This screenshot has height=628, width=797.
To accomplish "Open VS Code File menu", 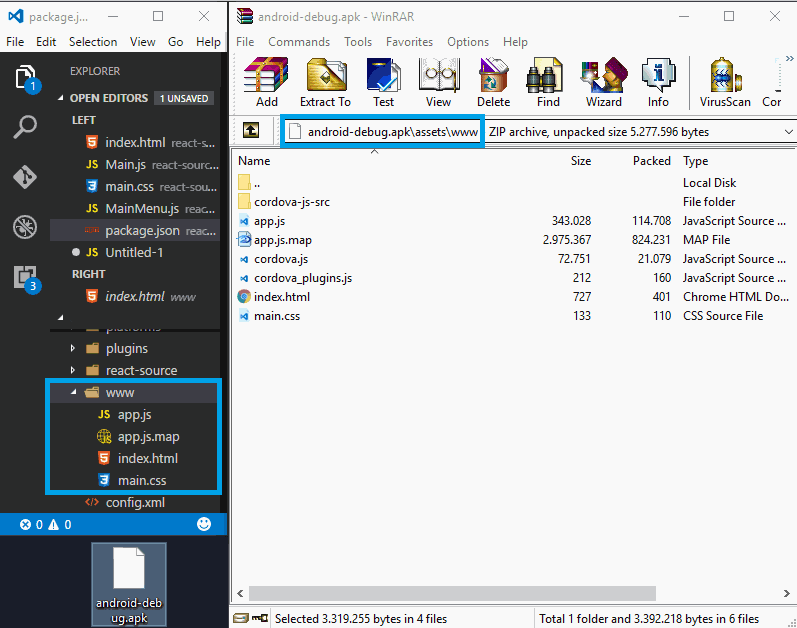I will coord(15,42).
